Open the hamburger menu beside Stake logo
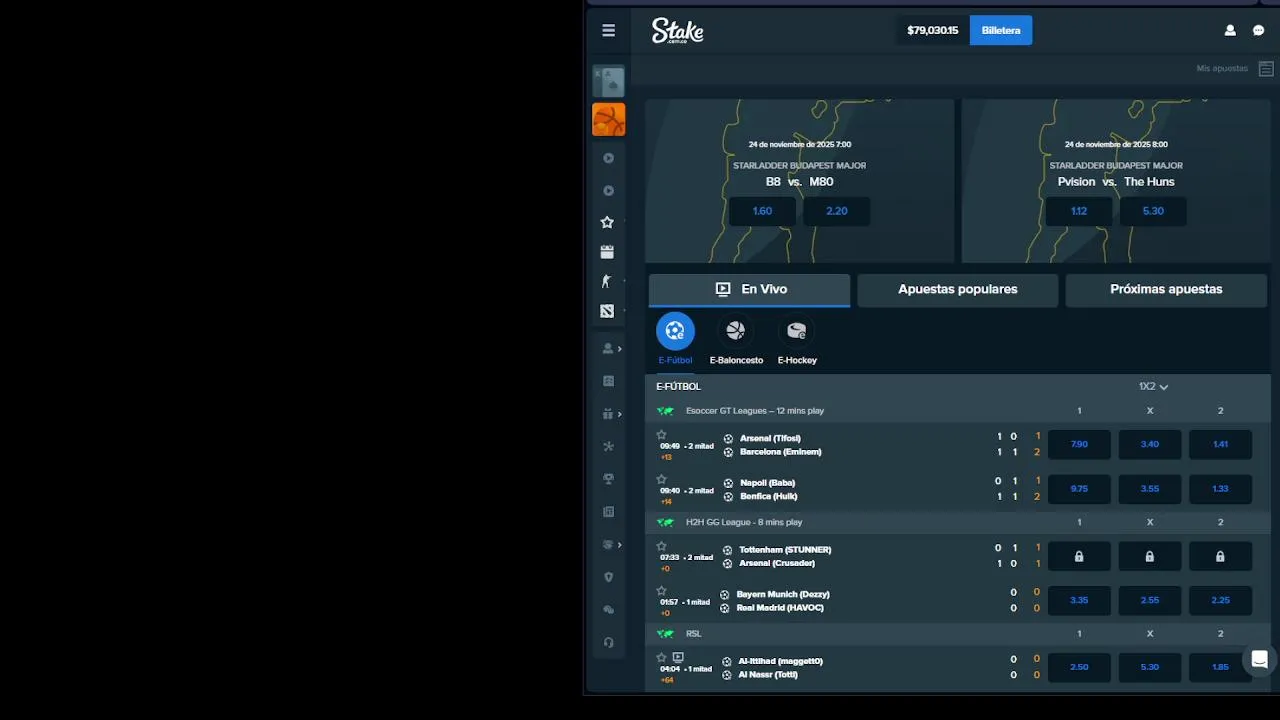This screenshot has width=1280, height=720. click(608, 31)
